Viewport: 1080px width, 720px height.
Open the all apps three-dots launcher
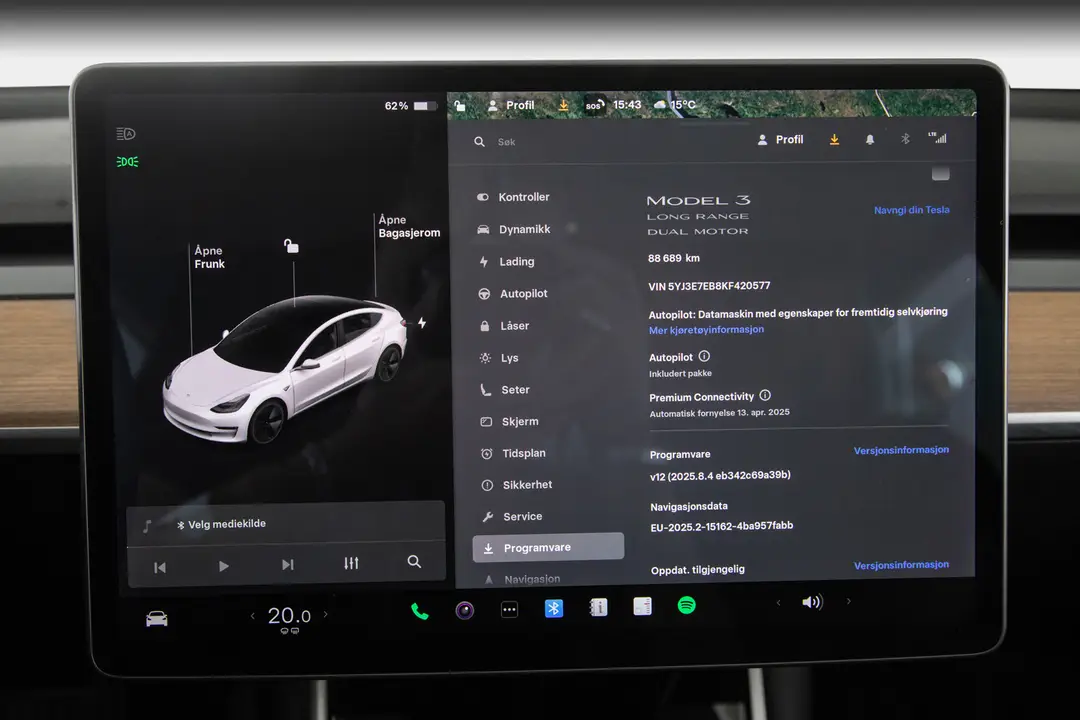click(509, 610)
